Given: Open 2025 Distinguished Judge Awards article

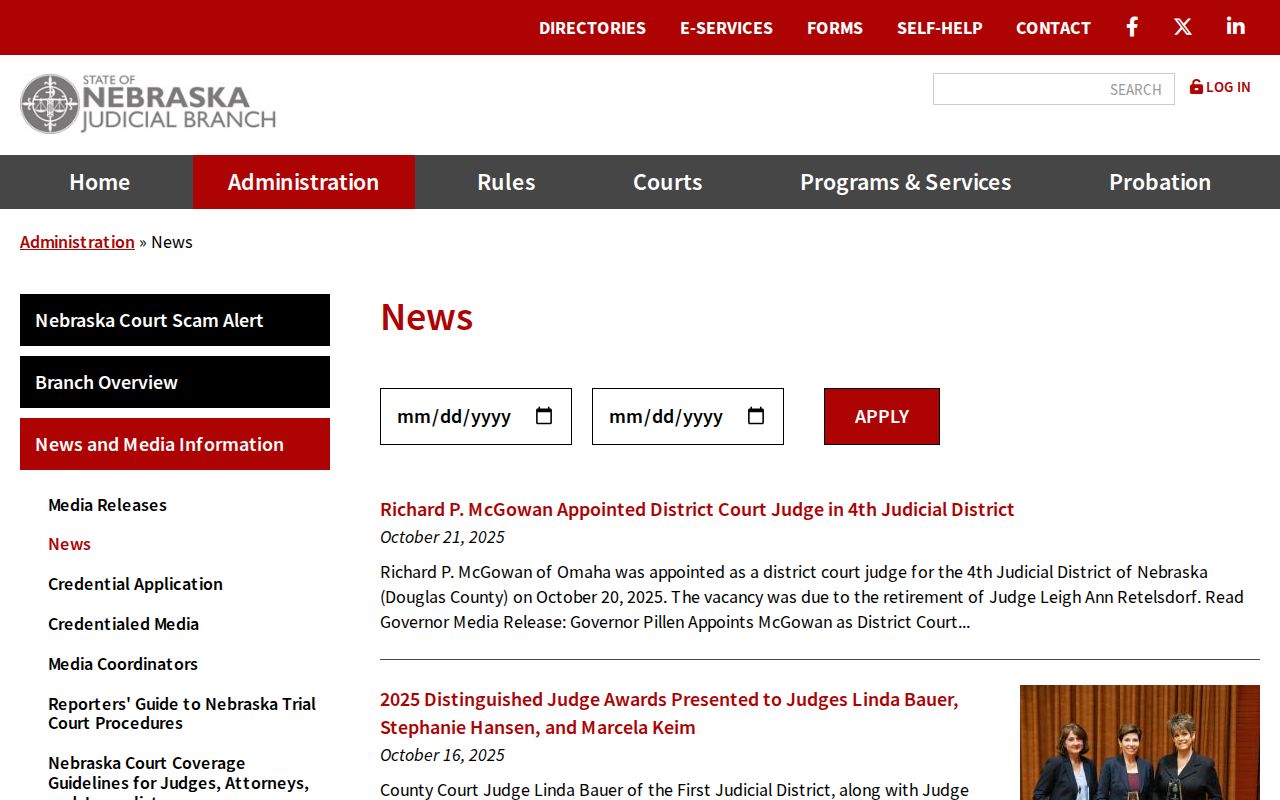Looking at the screenshot, I should (x=669, y=713).
